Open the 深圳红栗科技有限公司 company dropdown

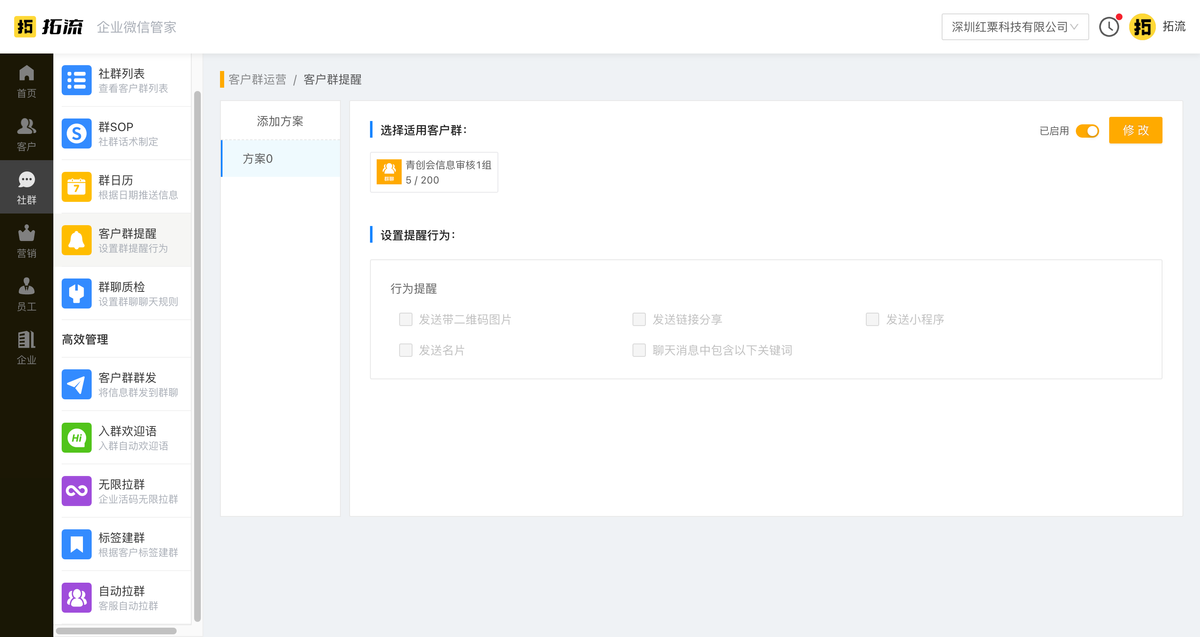(1014, 27)
